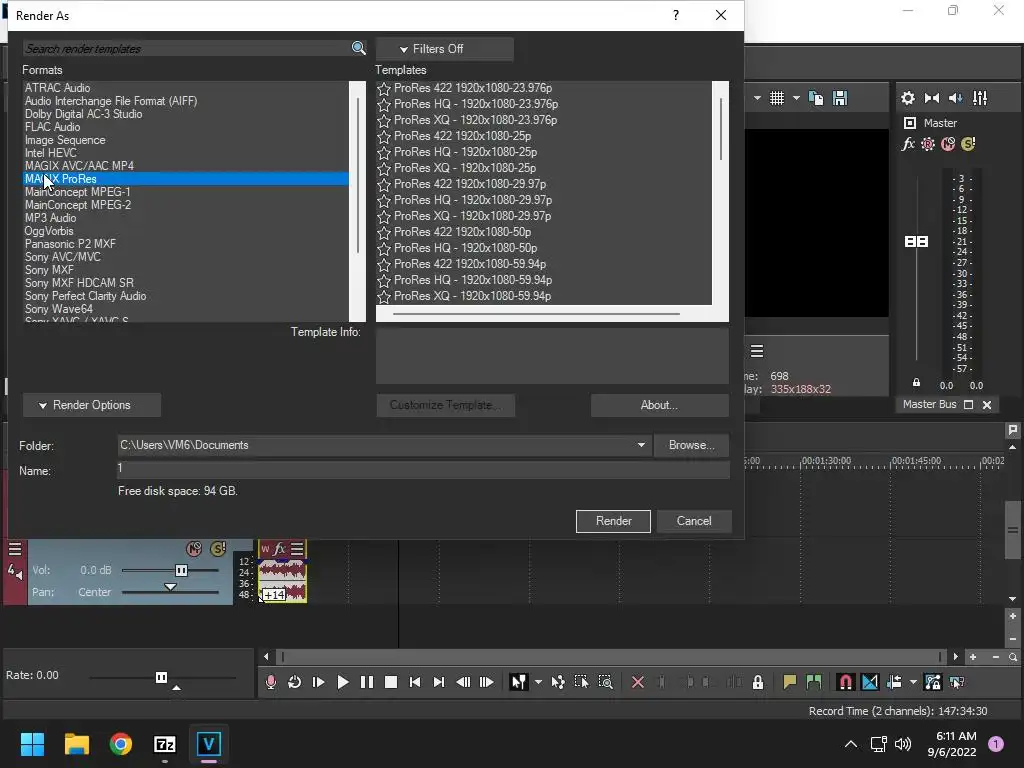Viewport: 1024px width, 768px height.
Task: Toggle Enable Snapping magnet icon
Action: point(846,682)
